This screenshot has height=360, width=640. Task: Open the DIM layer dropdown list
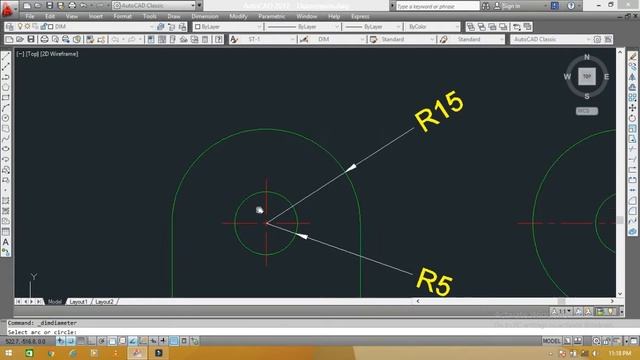pos(151,27)
